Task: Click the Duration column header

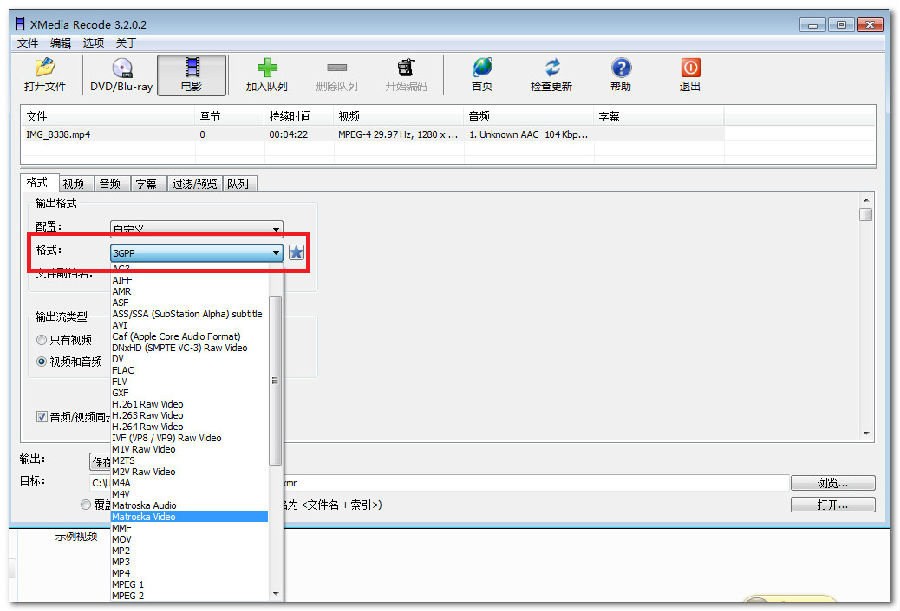Action: (x=298, y=116)
